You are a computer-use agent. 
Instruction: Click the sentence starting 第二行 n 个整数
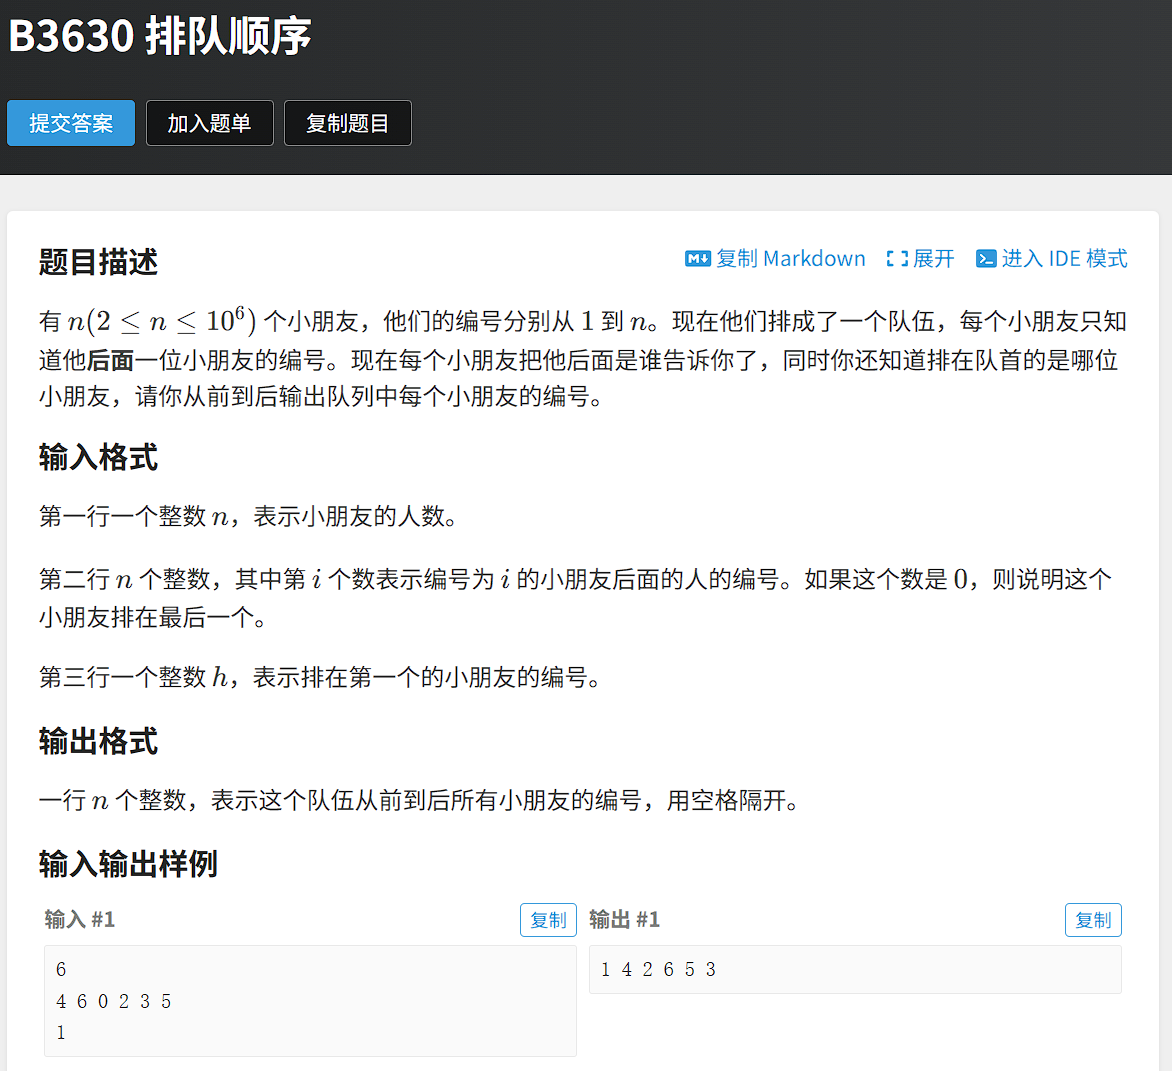click(576, 598)
